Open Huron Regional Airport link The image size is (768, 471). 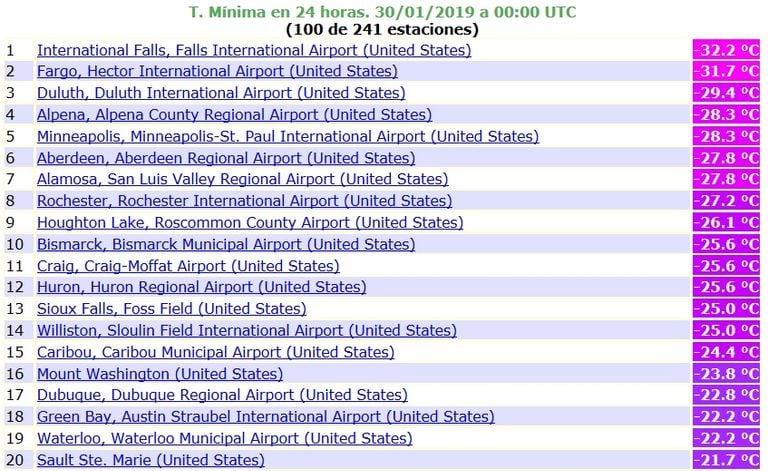coord(201,287)
